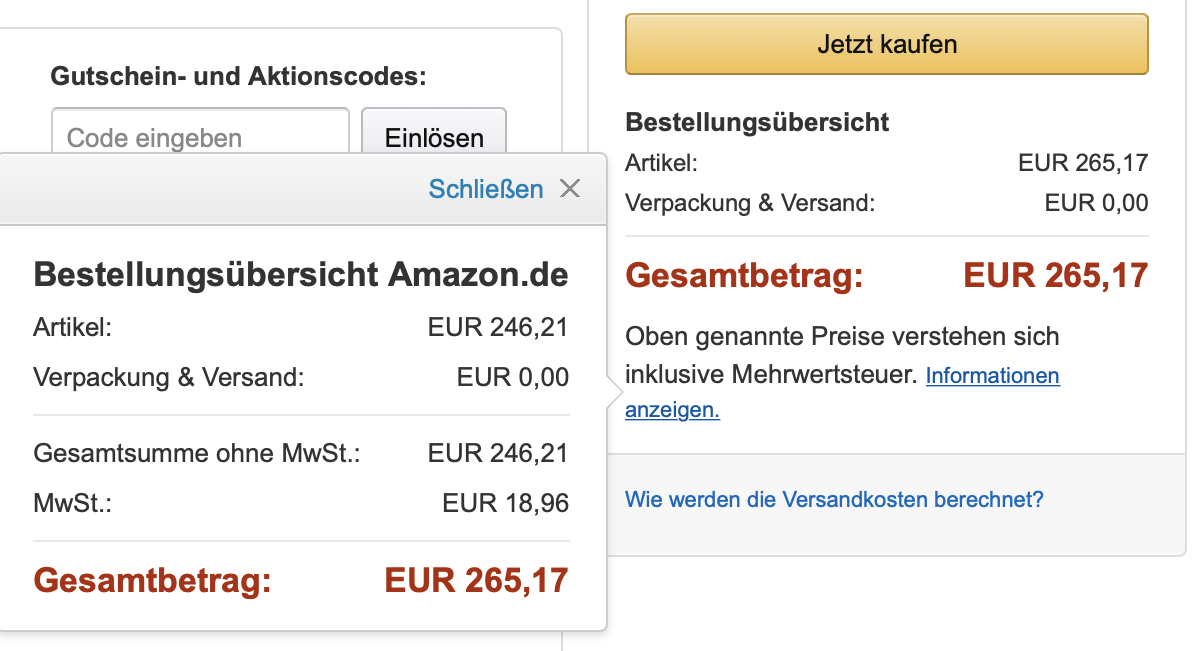1203x651 pixels.
Task: Click the "Bestellungsübersicht Amazon.de" popover heading
Action: [301, 275]
